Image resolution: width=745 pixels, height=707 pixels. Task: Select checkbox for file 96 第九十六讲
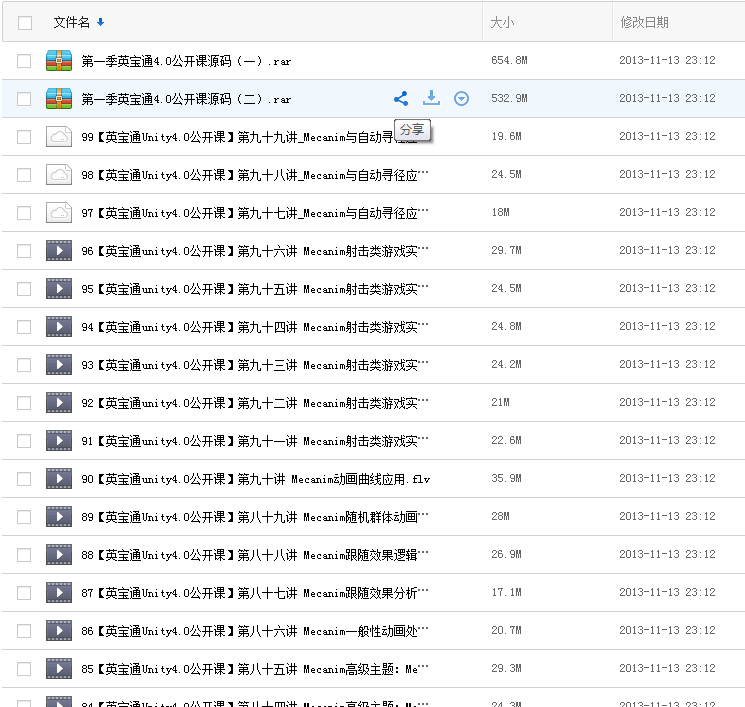point(24,251)
